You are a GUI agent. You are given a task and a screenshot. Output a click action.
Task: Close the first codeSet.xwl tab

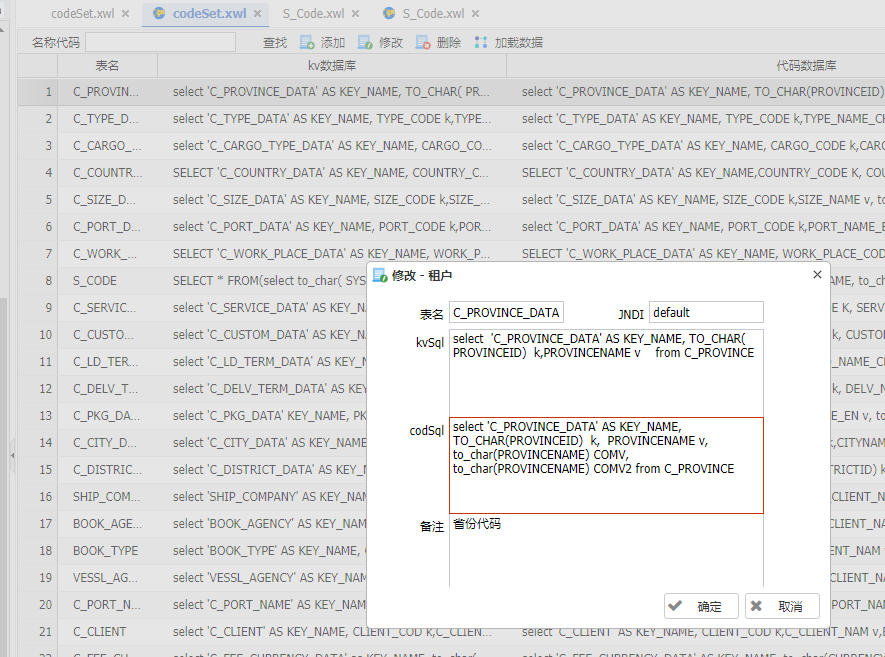pos(125,14)
